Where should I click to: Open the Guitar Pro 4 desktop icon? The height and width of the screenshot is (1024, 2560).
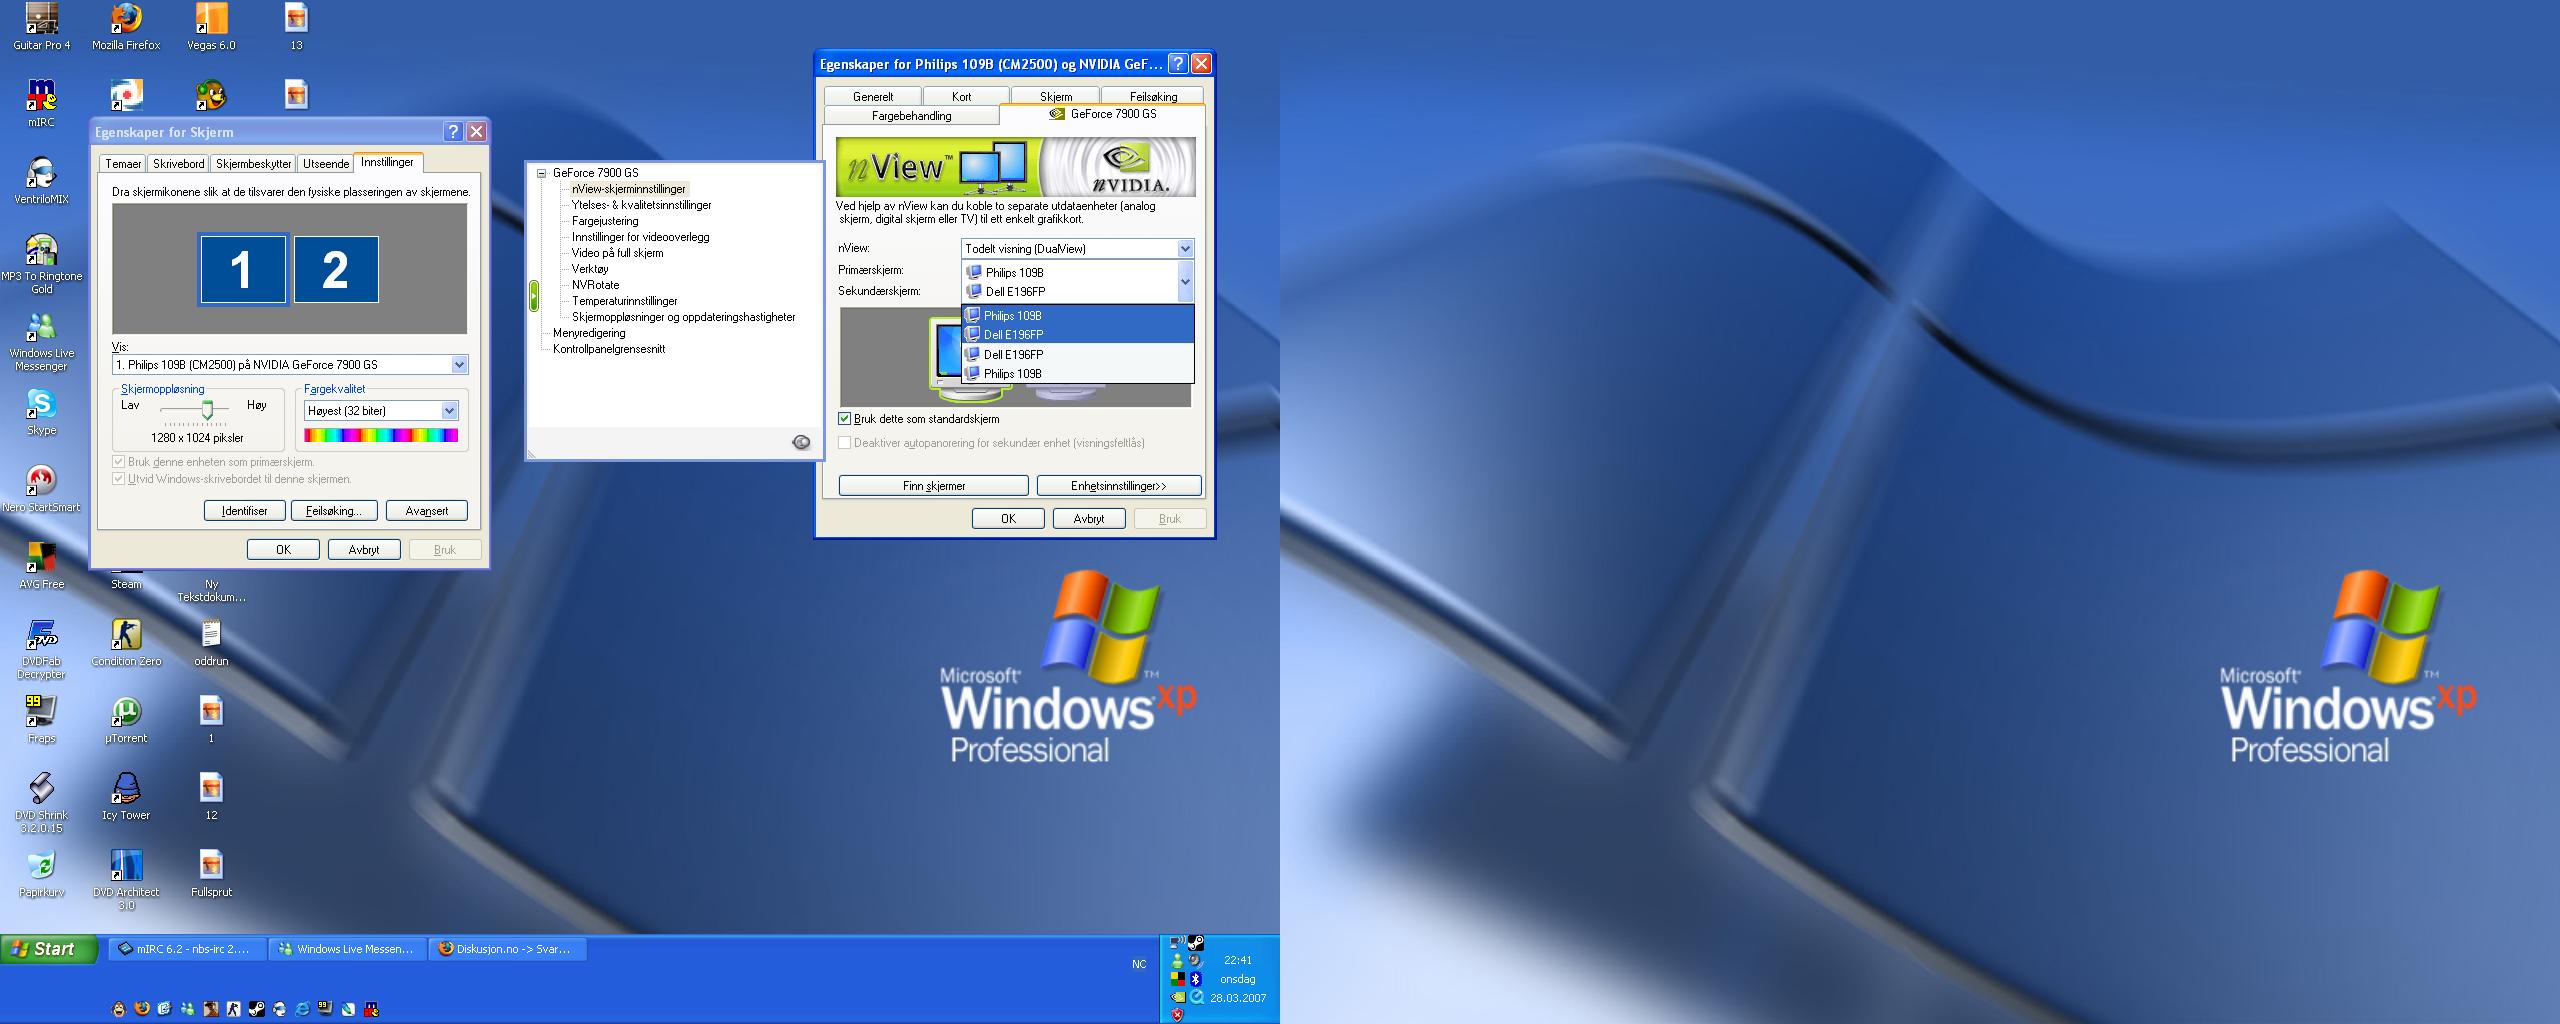[41, 27]
